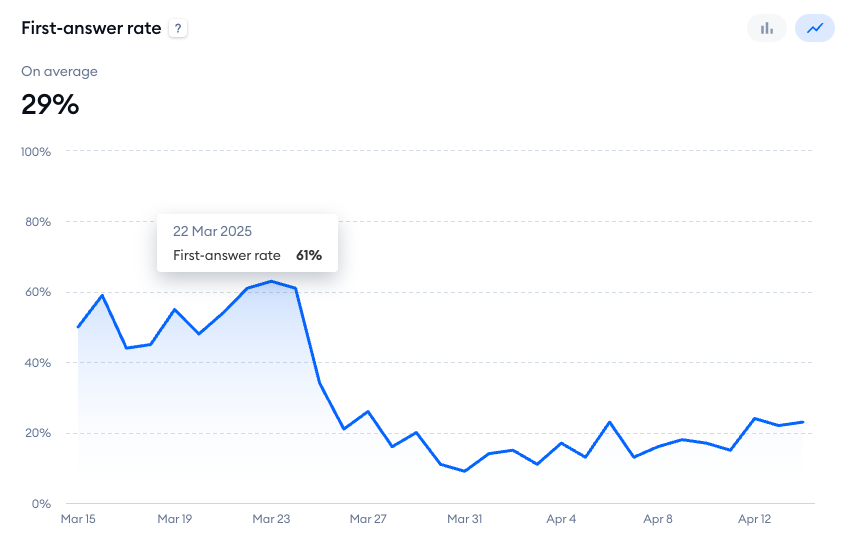This screenshot has height=558, width=847.
Task: Click the Mar 19 x-axis label
Action: click(174, 519)
